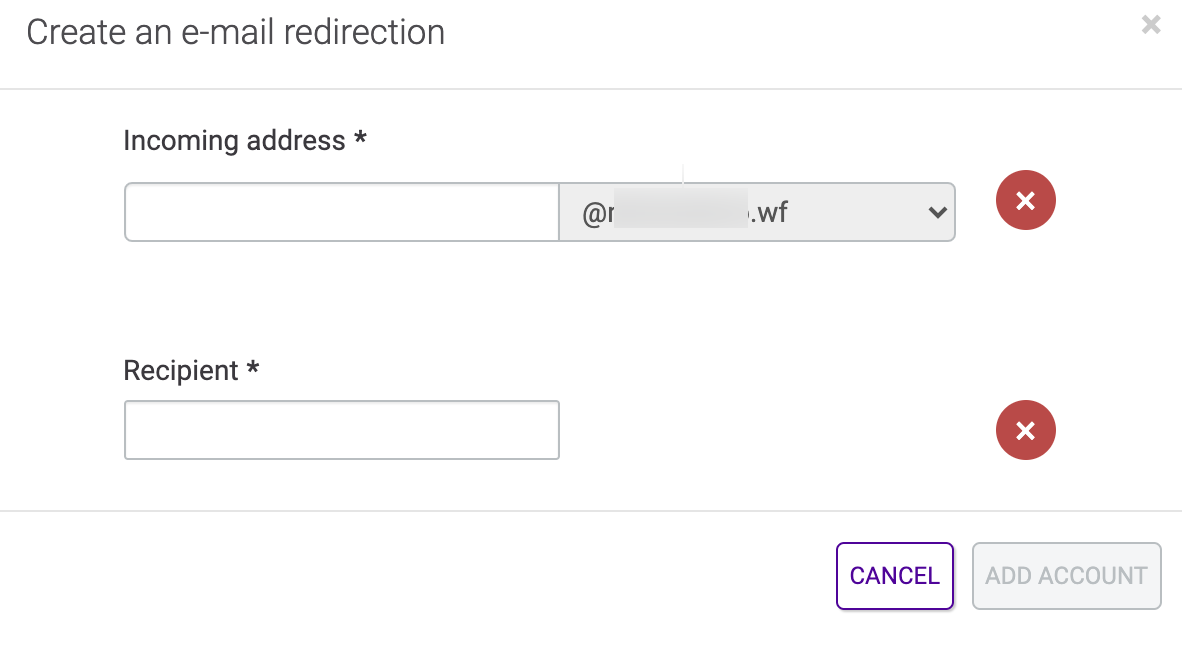Click the ADD ACCOUNT button

pyautogui.click(x=1066, y=576)
